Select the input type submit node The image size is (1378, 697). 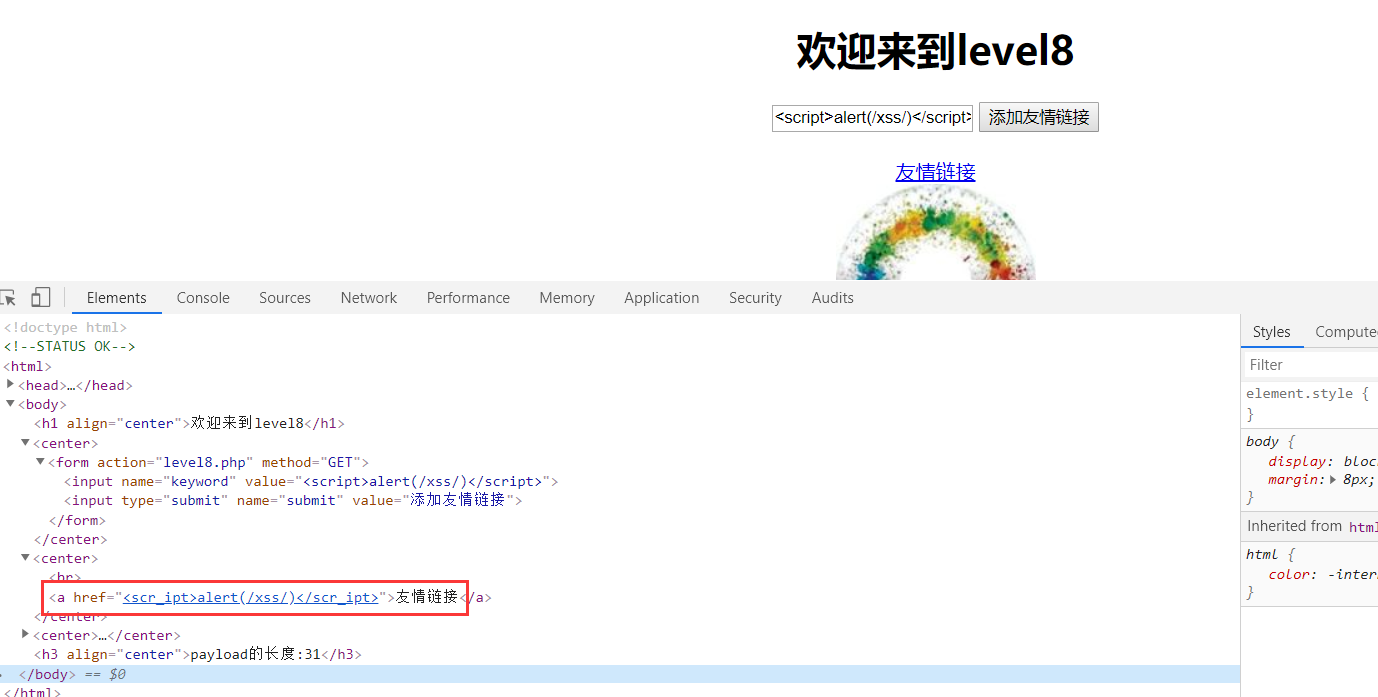pyautogui.click(x=293, y=500)
